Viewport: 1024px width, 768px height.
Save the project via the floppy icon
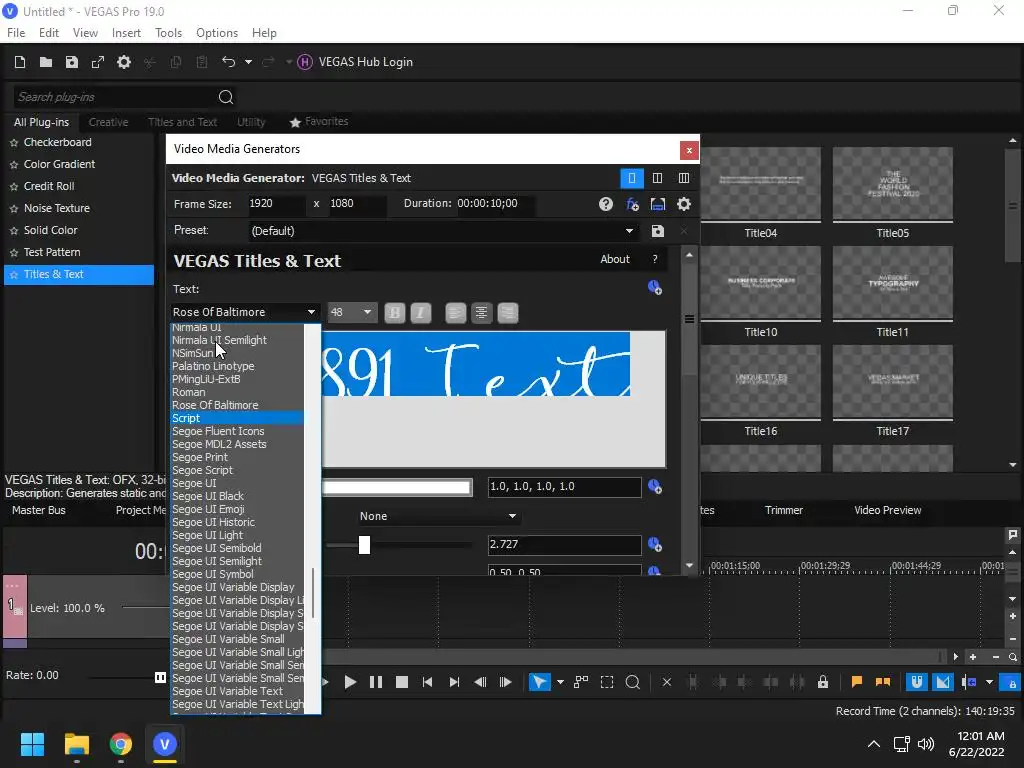72,62
